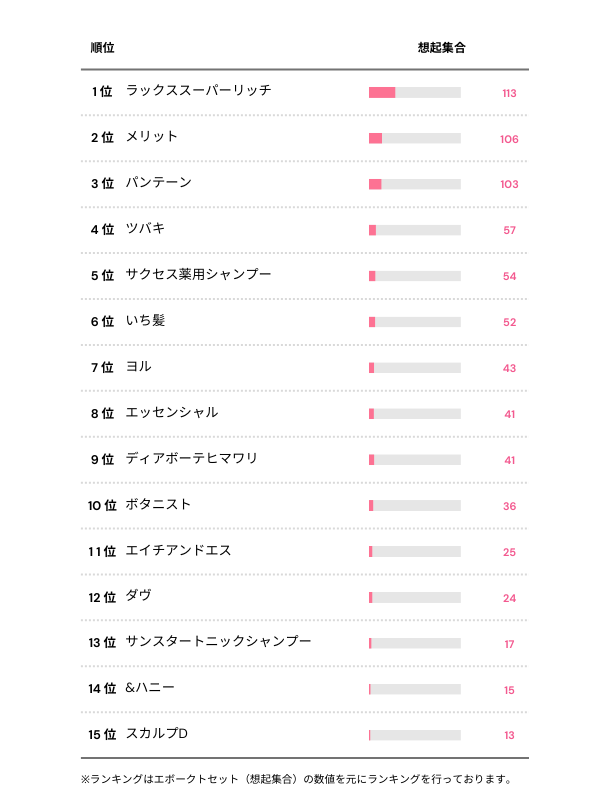
Task: Click the progress bar for ラックススーパーリッチ
Action: (414, 93)
